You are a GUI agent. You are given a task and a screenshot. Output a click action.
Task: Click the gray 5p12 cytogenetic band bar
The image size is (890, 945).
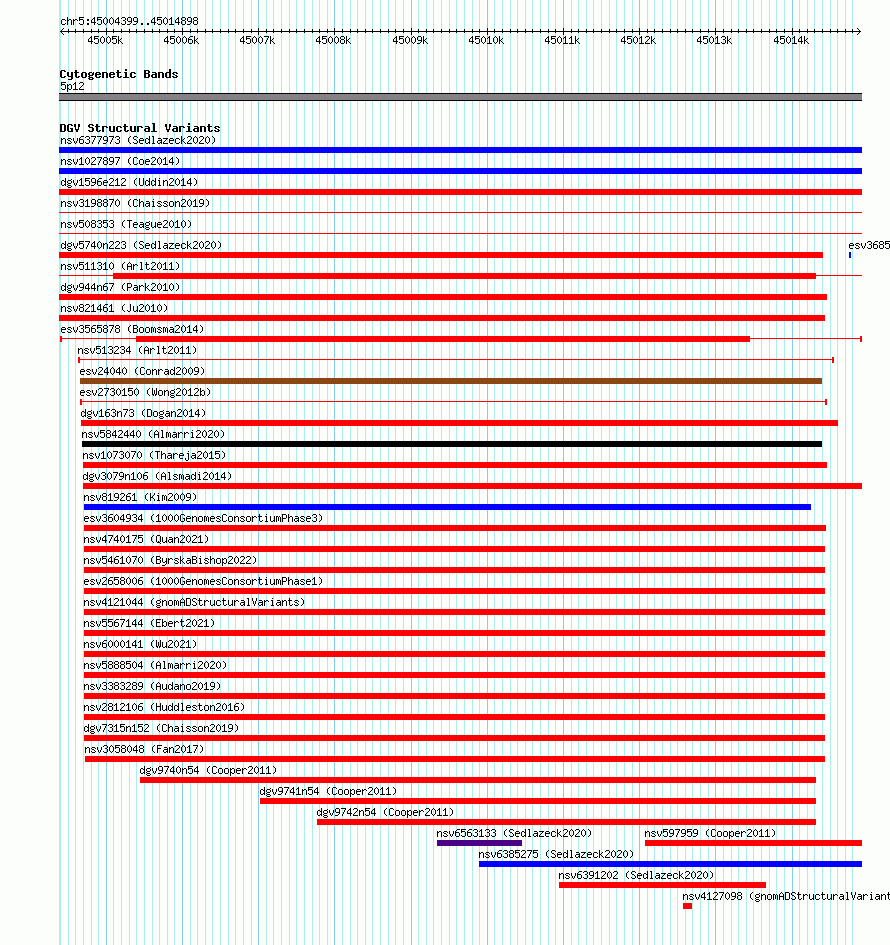coord(460,97)
